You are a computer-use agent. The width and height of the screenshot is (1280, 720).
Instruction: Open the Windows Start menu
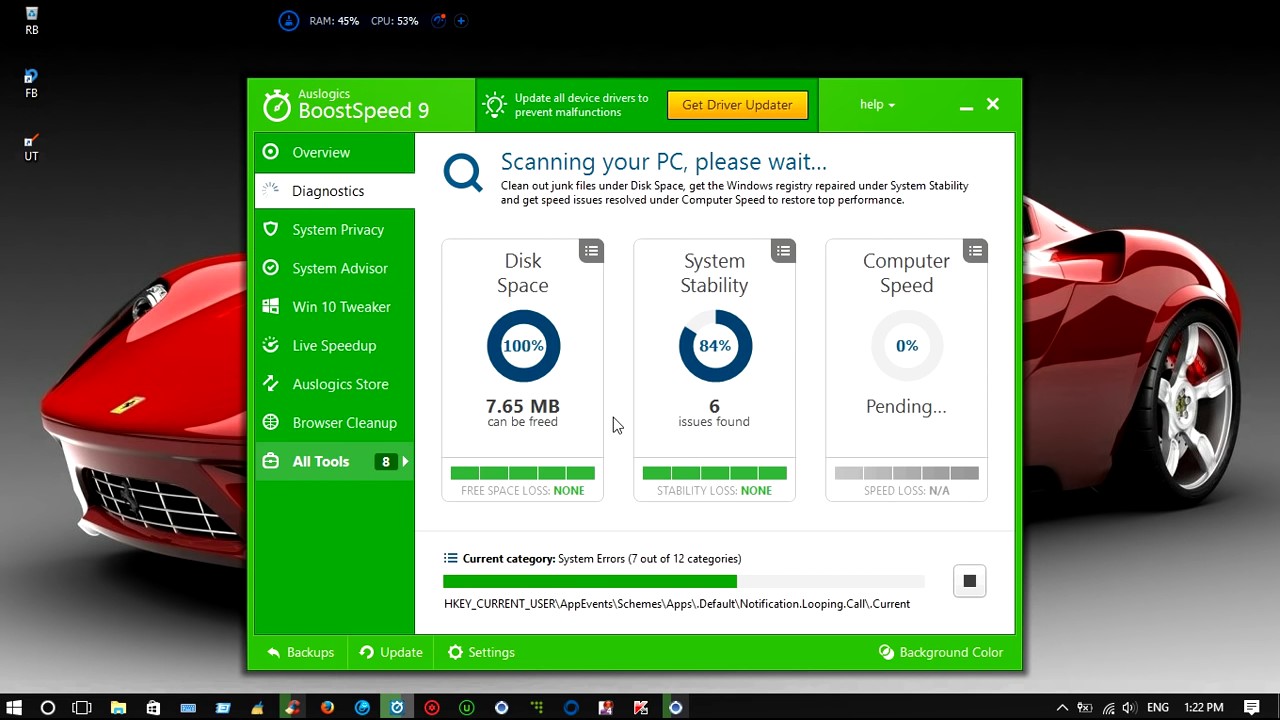click(14, 707)
